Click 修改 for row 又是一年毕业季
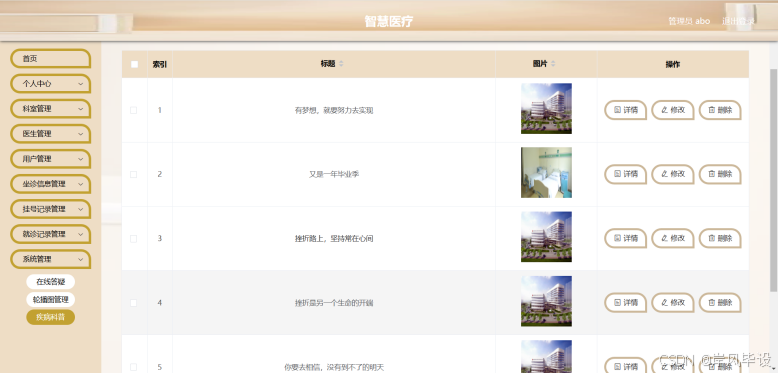The width and height of the screenshot is (778, 374). point(673,174)
